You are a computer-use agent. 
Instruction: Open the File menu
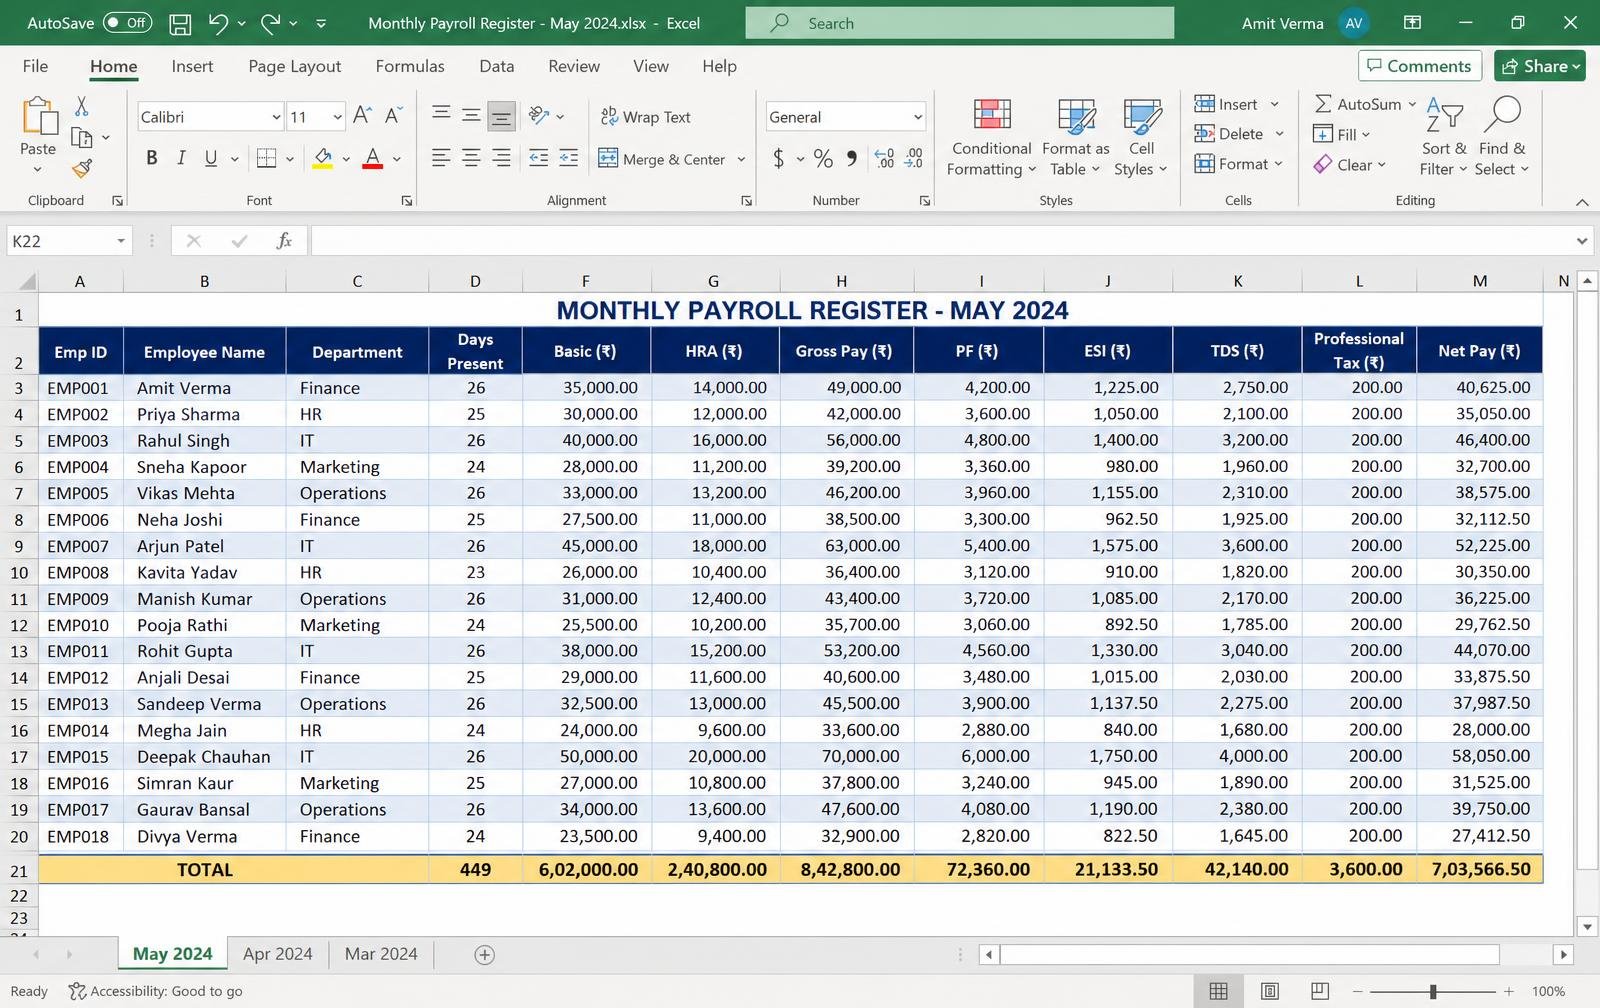(x=35, y=66)
